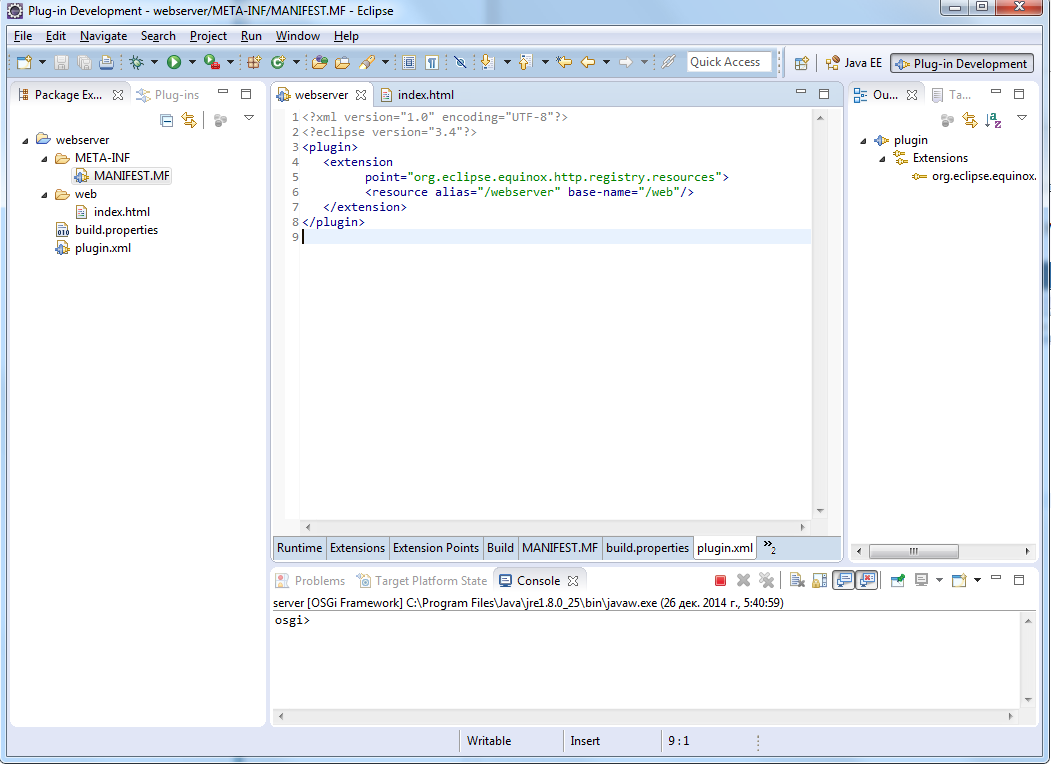
Task: Click the Quick Access search field
Action: (x=729, y=62)
